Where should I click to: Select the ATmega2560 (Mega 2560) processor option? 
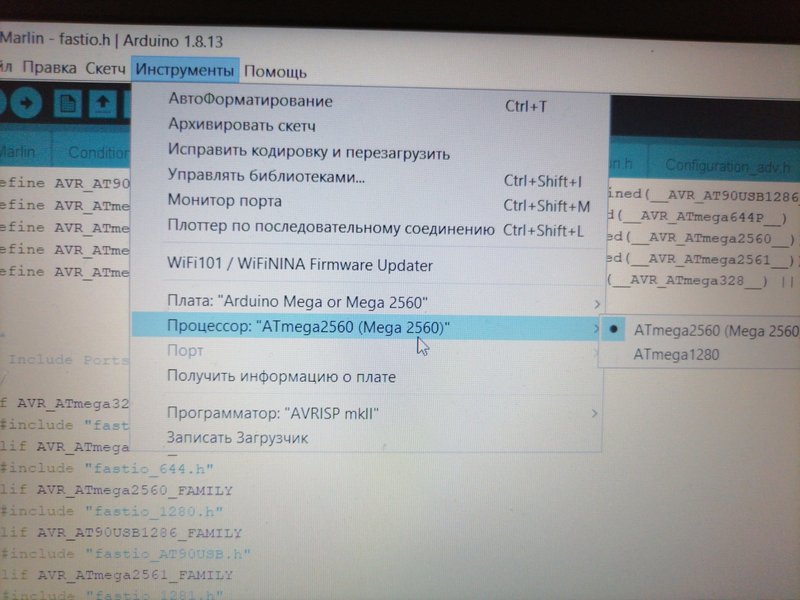point(699,330)
